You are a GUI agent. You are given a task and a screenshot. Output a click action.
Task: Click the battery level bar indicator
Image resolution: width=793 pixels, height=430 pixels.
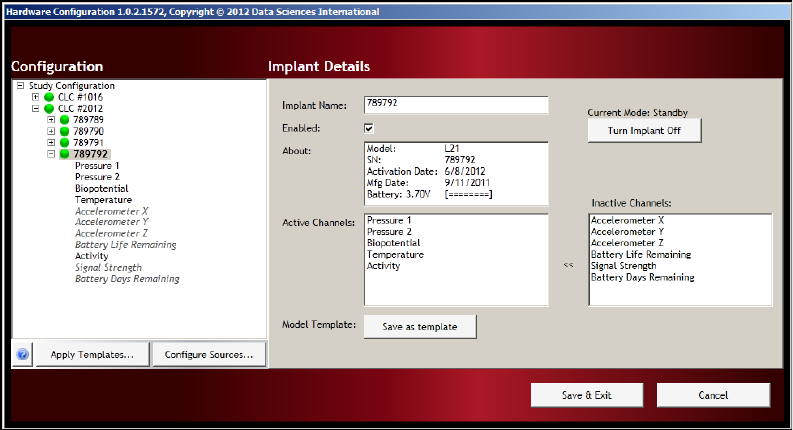[x=468, y=194]
